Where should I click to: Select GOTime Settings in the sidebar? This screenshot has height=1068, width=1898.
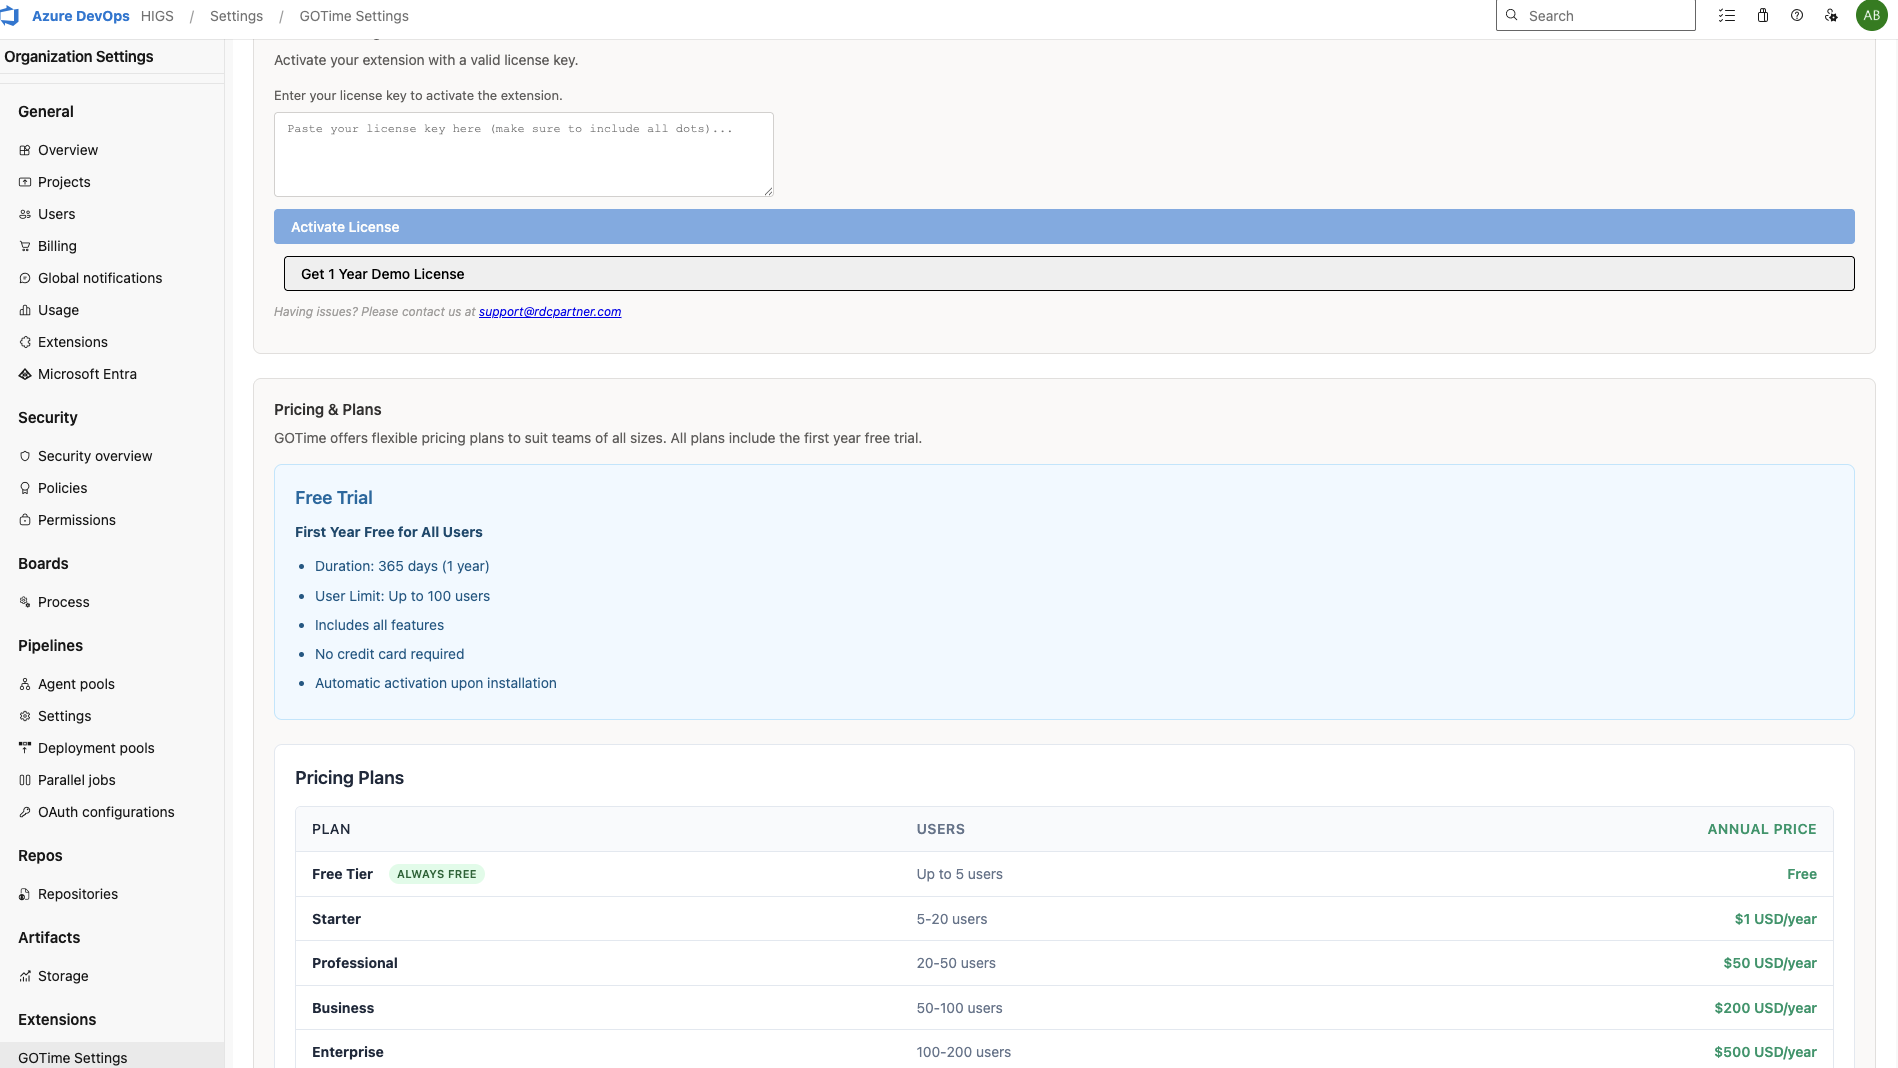[x=73, y=1057]
